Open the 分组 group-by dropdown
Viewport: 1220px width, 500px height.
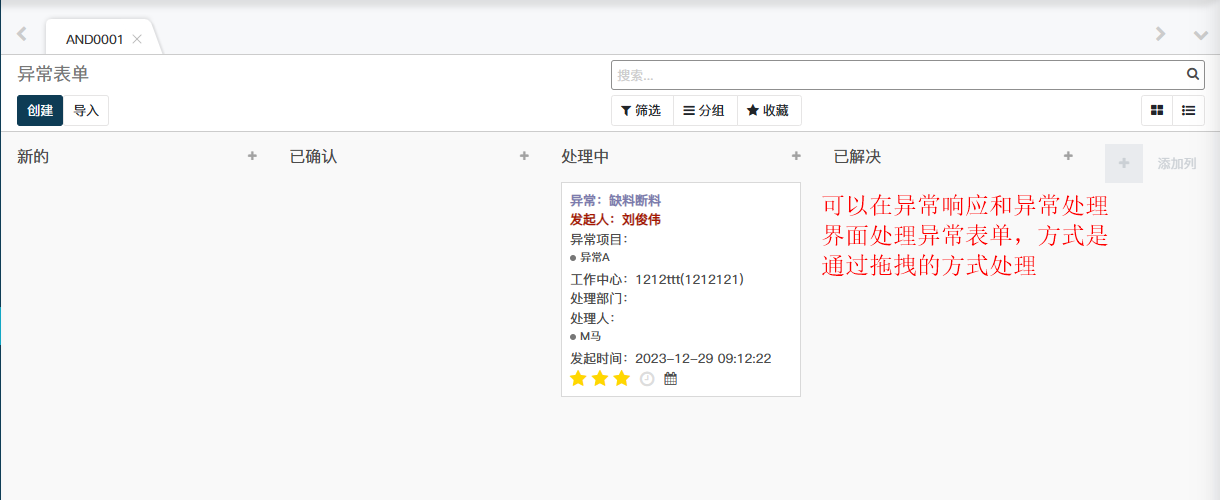[704, 111]
